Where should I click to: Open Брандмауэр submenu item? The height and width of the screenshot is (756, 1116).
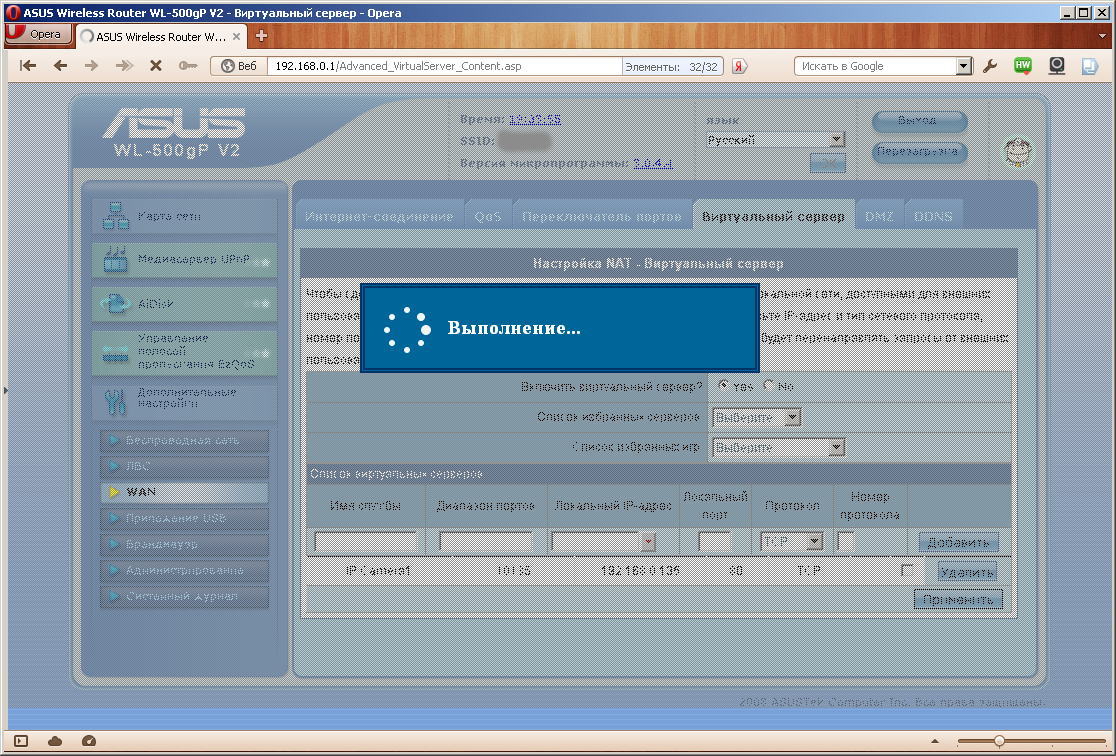[x=185, y=544]
